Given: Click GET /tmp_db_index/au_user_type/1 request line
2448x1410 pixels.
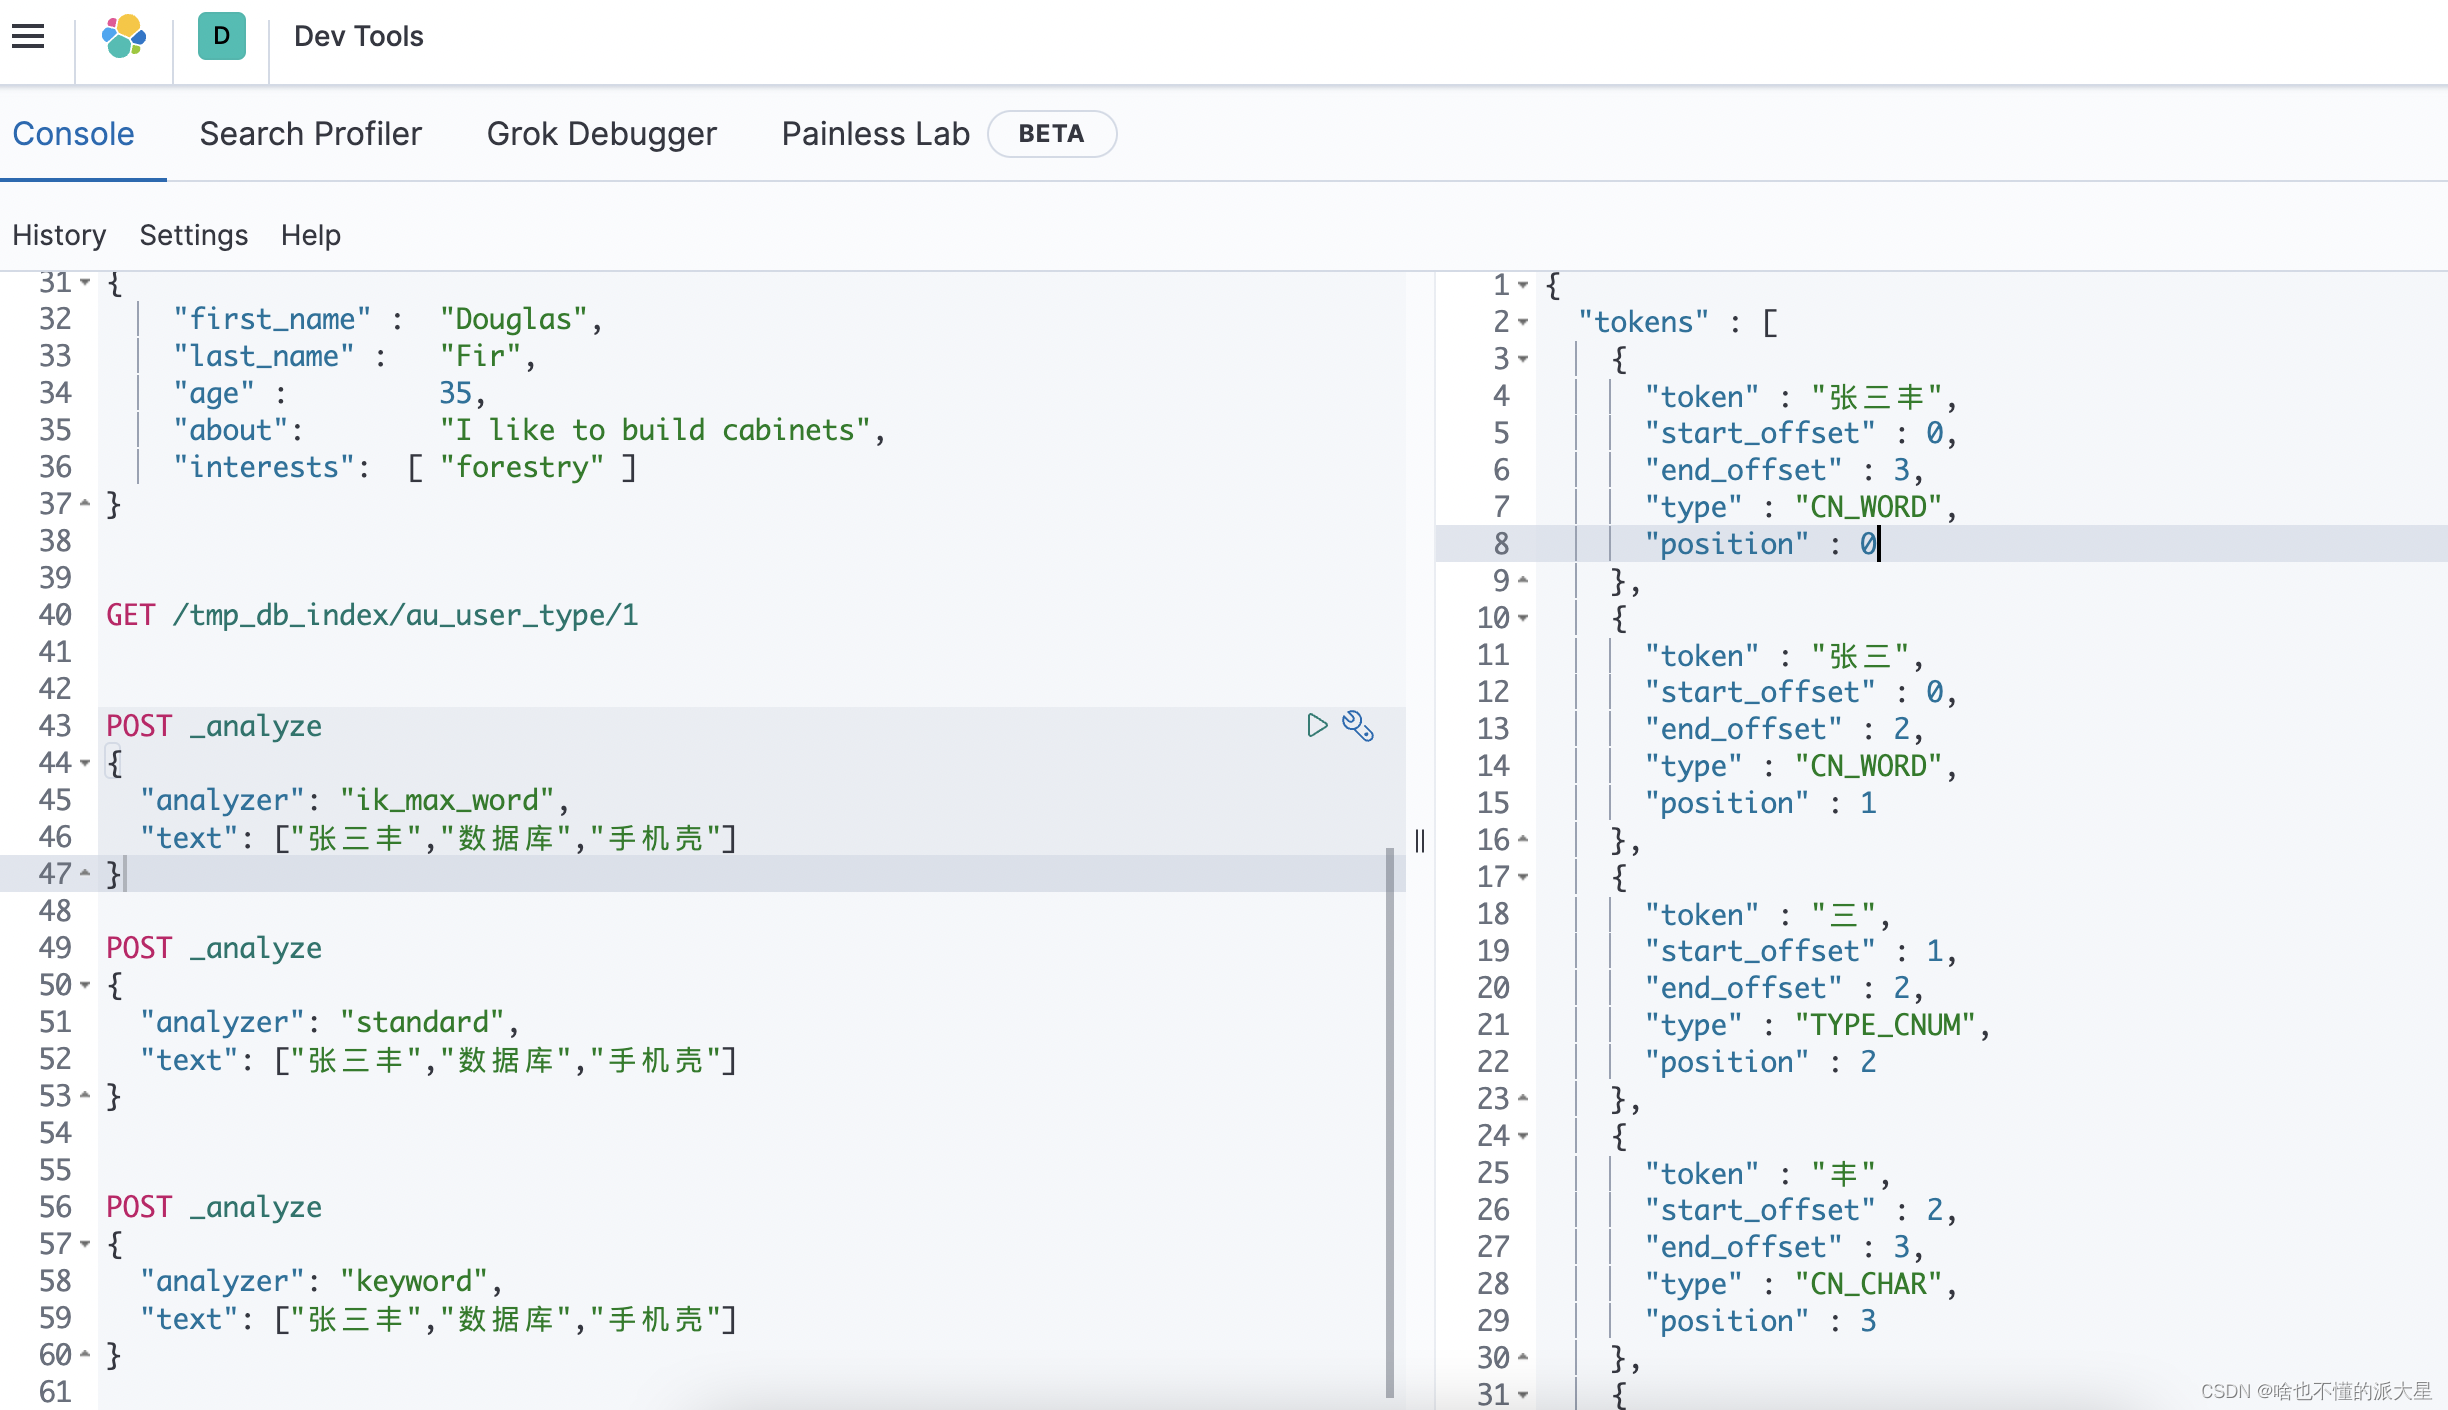Looking at the screenshot, I should click(x=372, y=614).
